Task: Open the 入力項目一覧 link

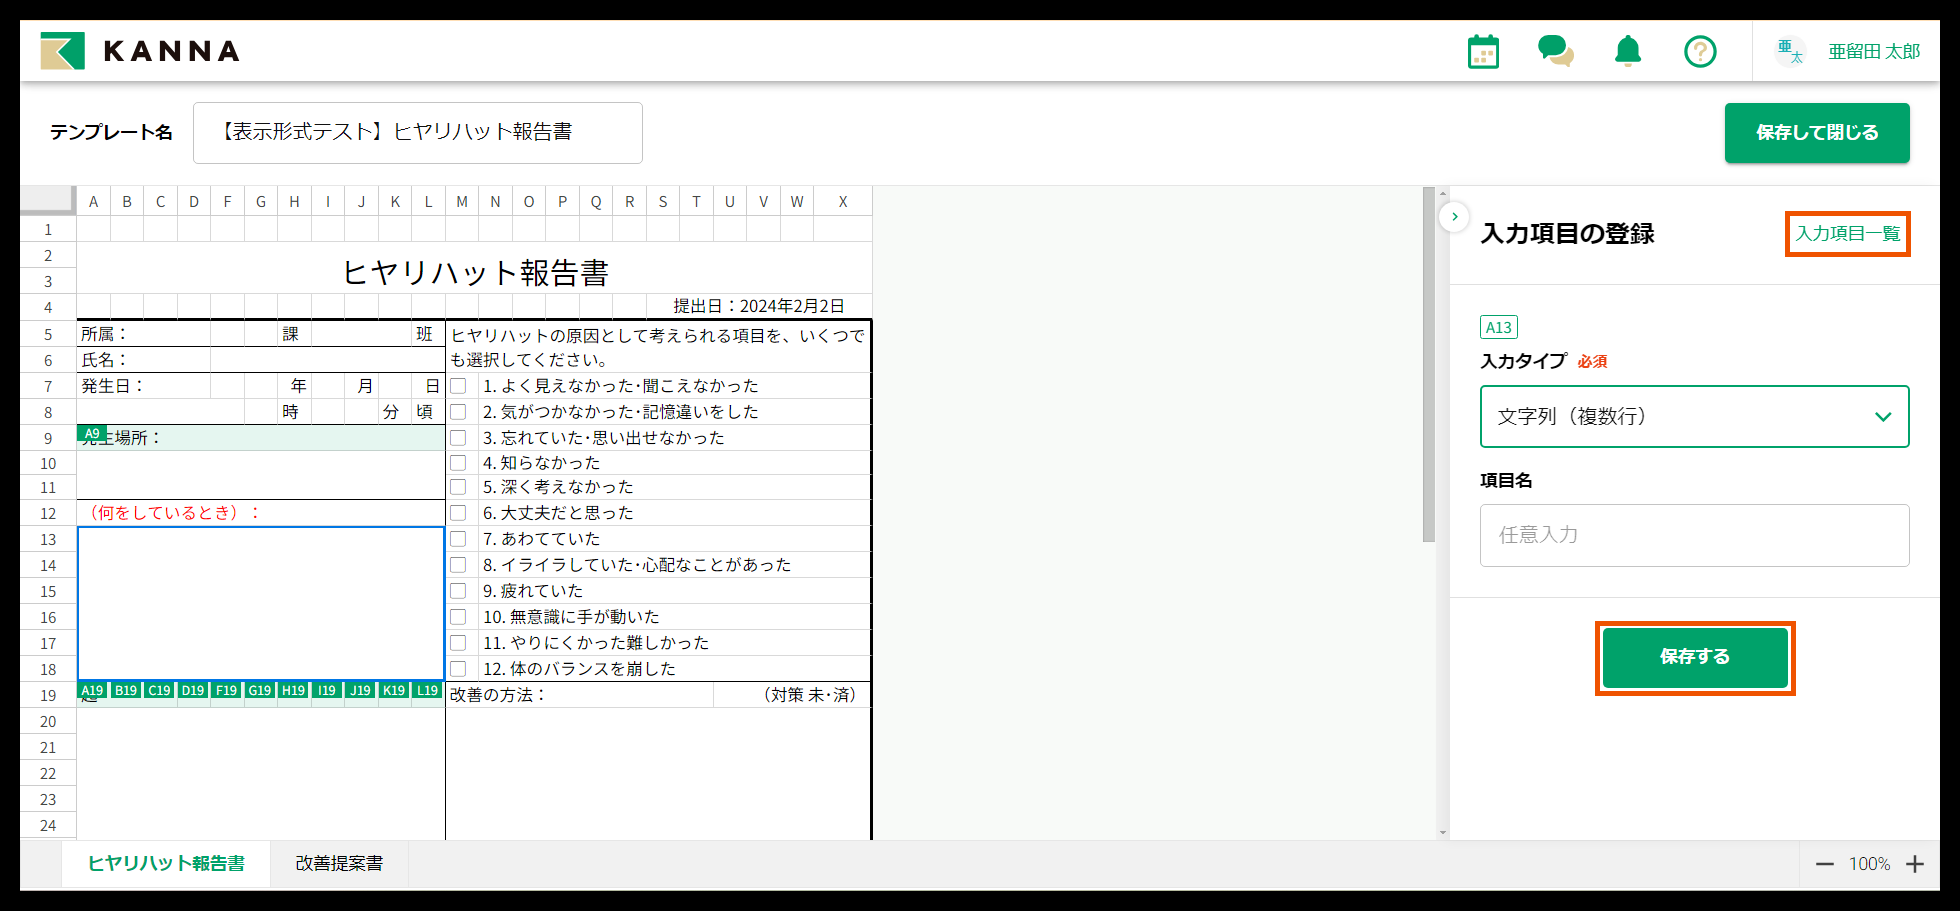Action: click(1847, 233)
